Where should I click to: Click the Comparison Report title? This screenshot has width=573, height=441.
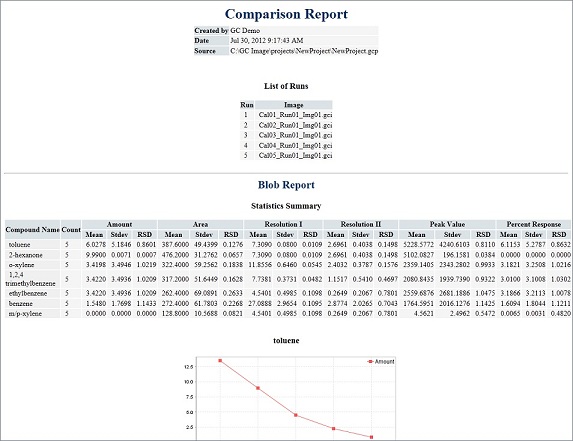coord(286,14)
